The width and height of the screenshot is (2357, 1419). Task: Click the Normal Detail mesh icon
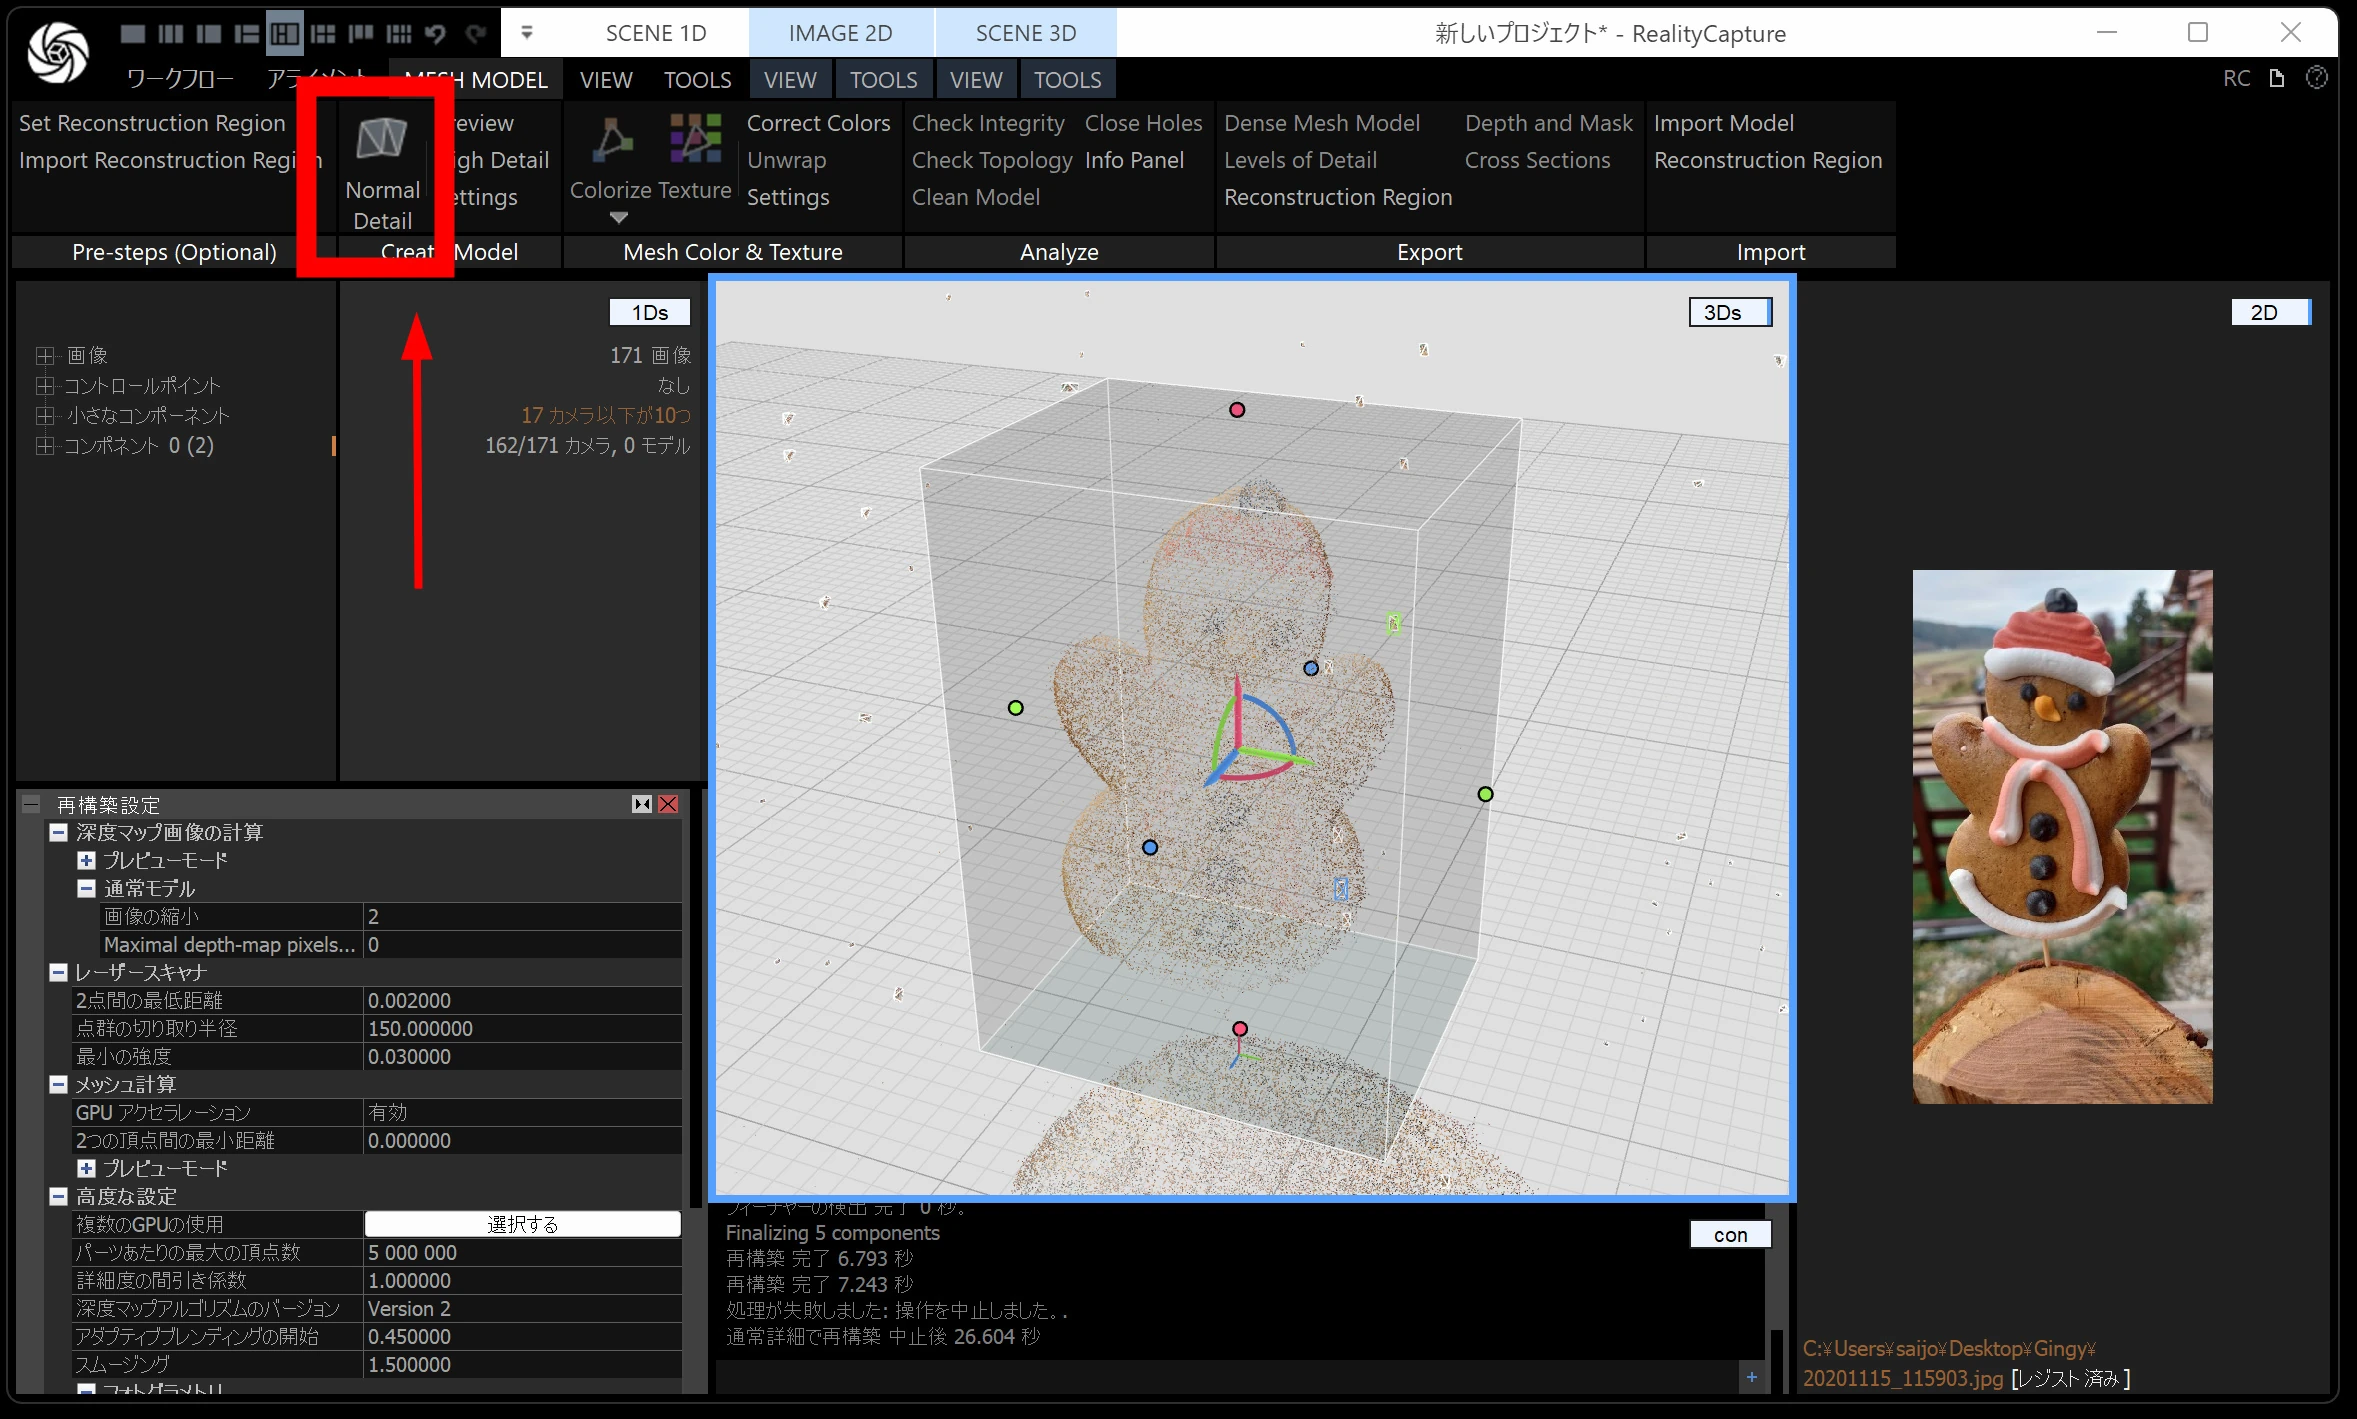click(381, 140)
